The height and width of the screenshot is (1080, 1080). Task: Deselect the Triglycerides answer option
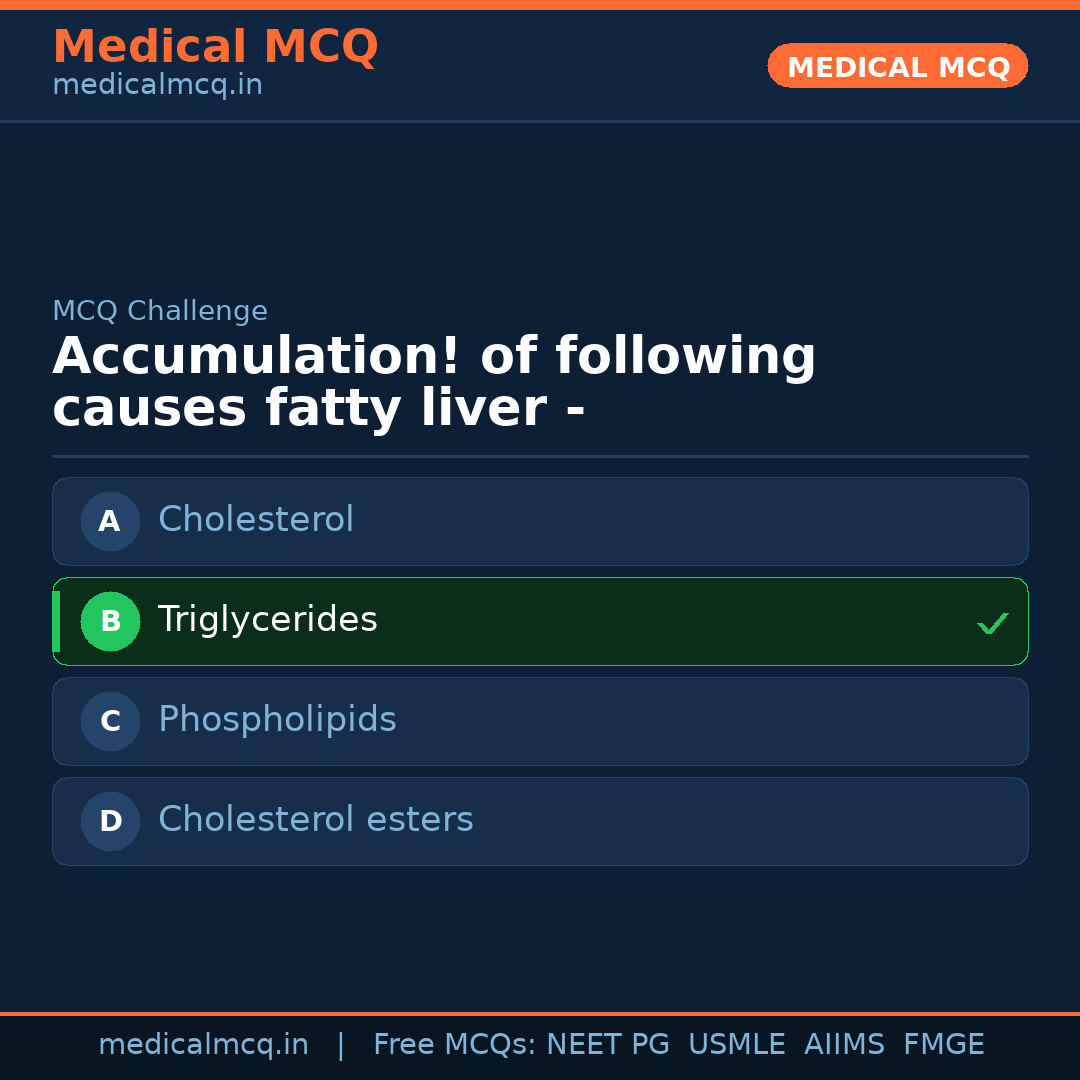(540, 621)
